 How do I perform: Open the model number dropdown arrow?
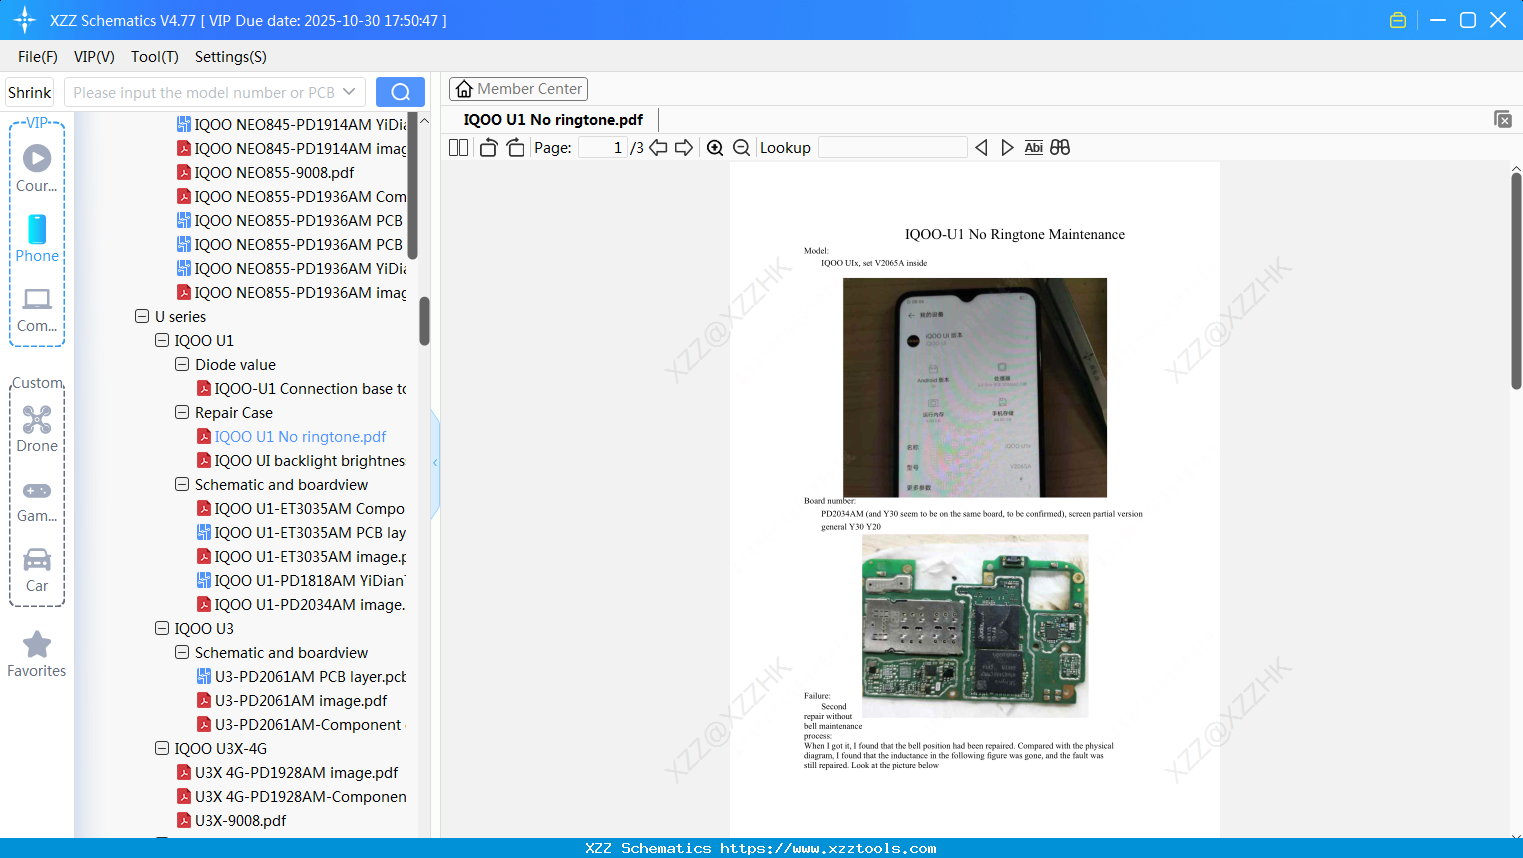349,92
